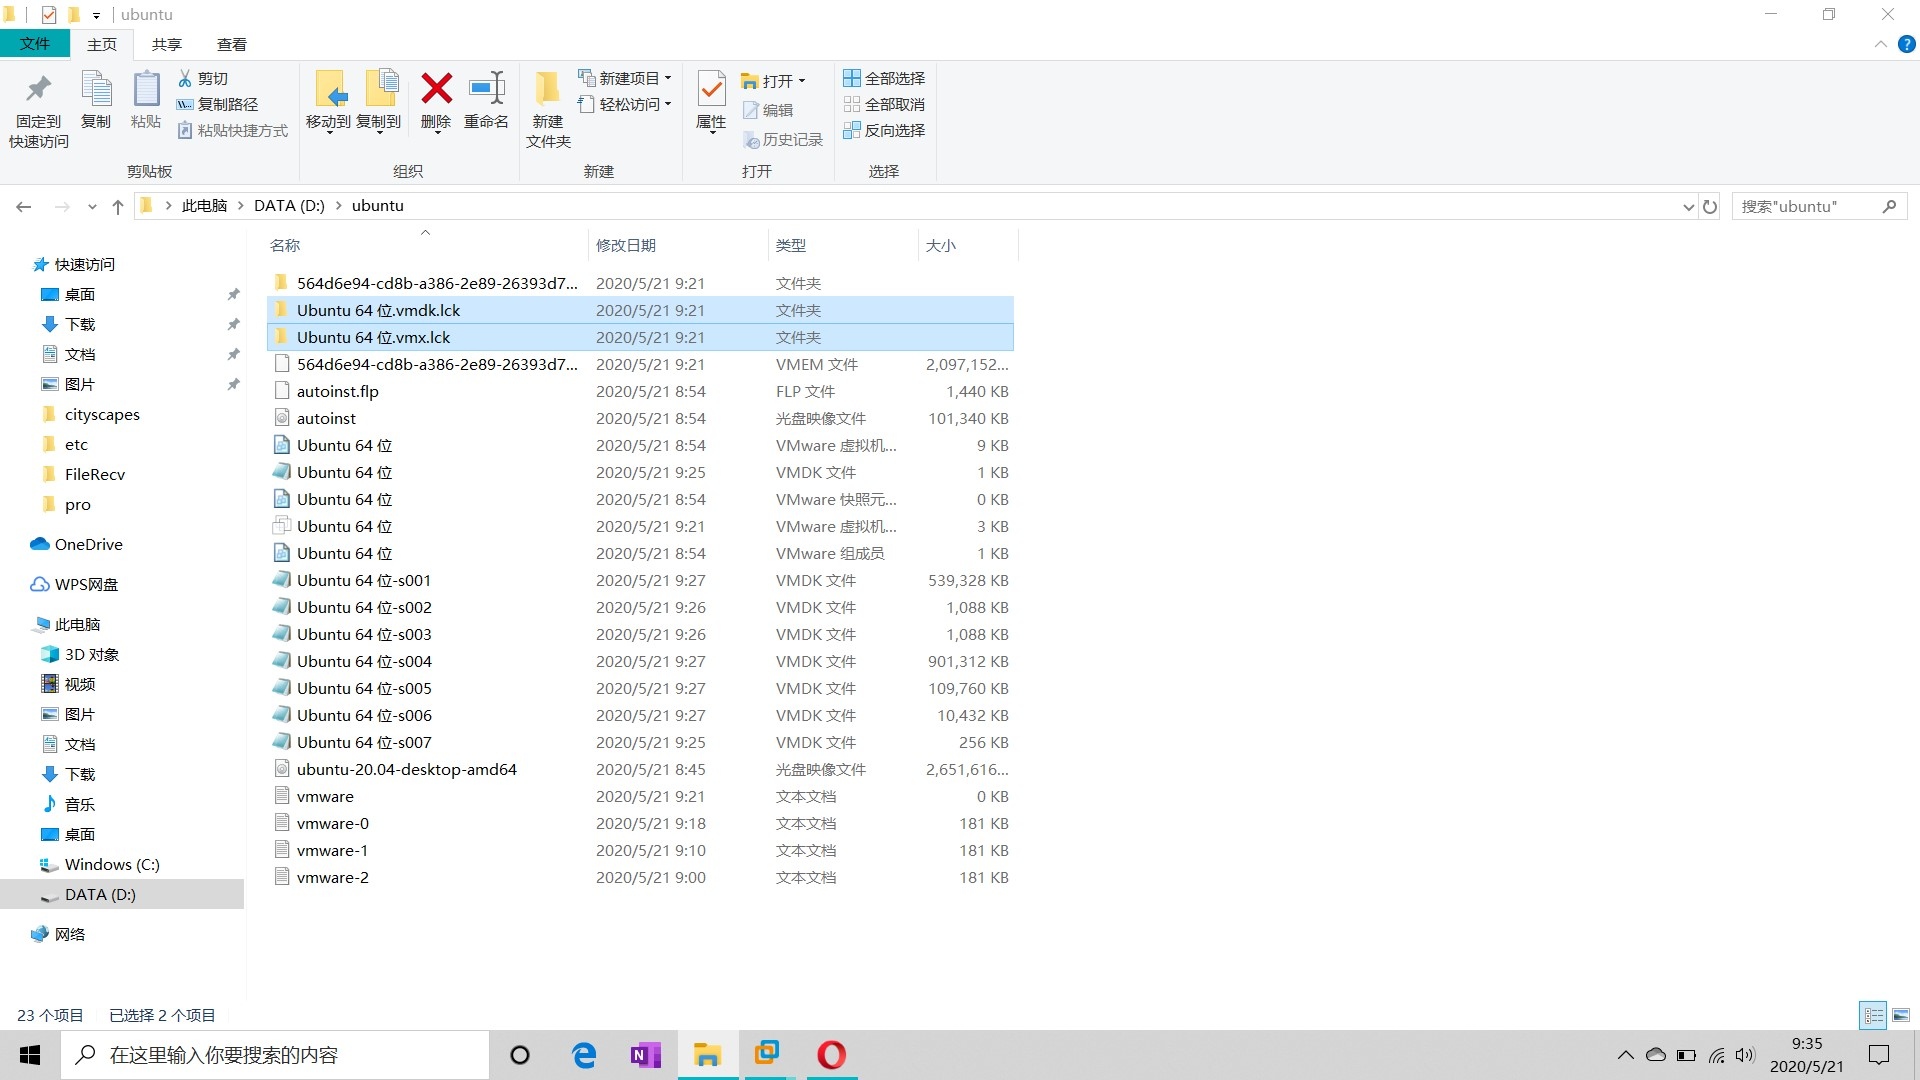Open recent locations dropdown arrow

coord(92,207)
